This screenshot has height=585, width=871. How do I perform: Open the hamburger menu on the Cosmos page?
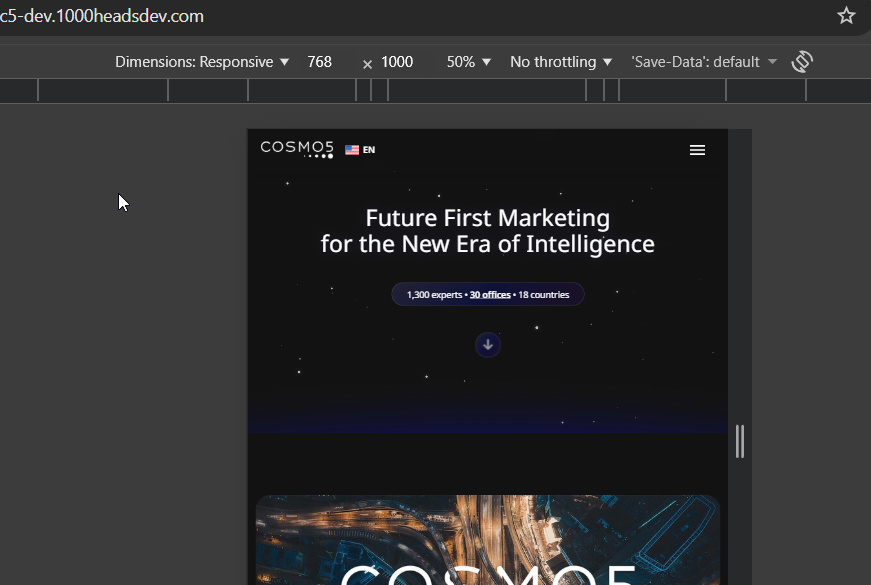tap(697, 150)
